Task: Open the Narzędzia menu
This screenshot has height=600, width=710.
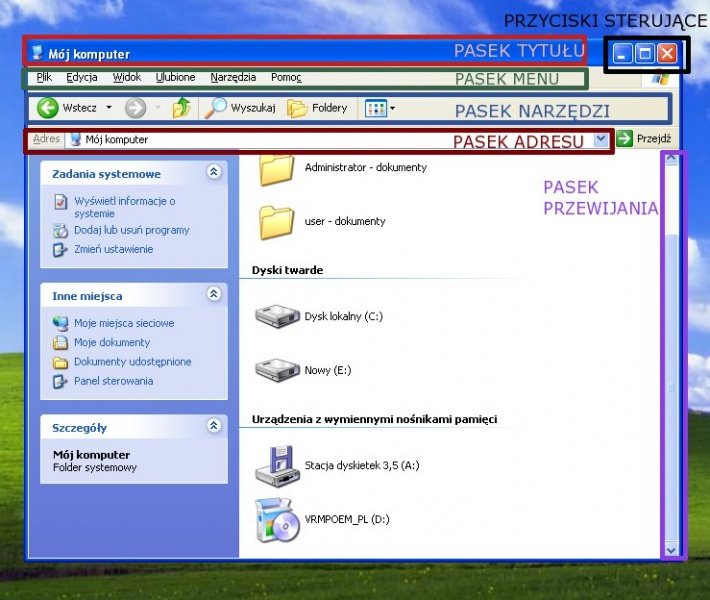Action: pyautogui.click(x=233, y=77)
